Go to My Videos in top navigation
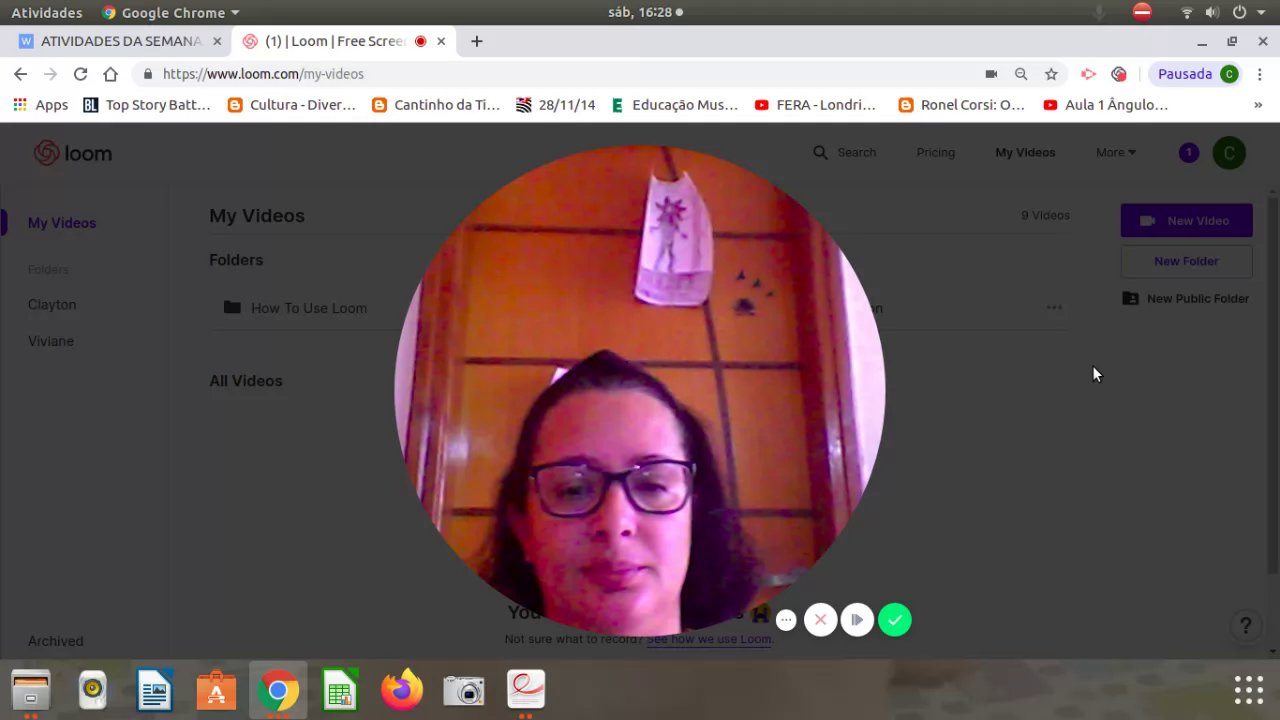This screenshot has height=720, width=1280. pos(1025,152)
